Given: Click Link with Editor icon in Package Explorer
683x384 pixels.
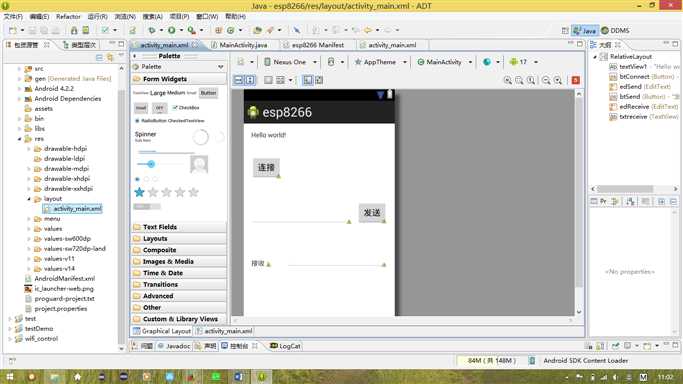Looking at the screenshot, I should [x=110, y=57].
